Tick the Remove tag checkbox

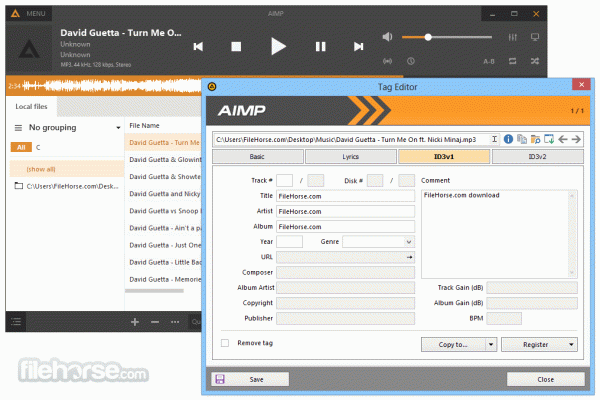click(x=225, y=343)
